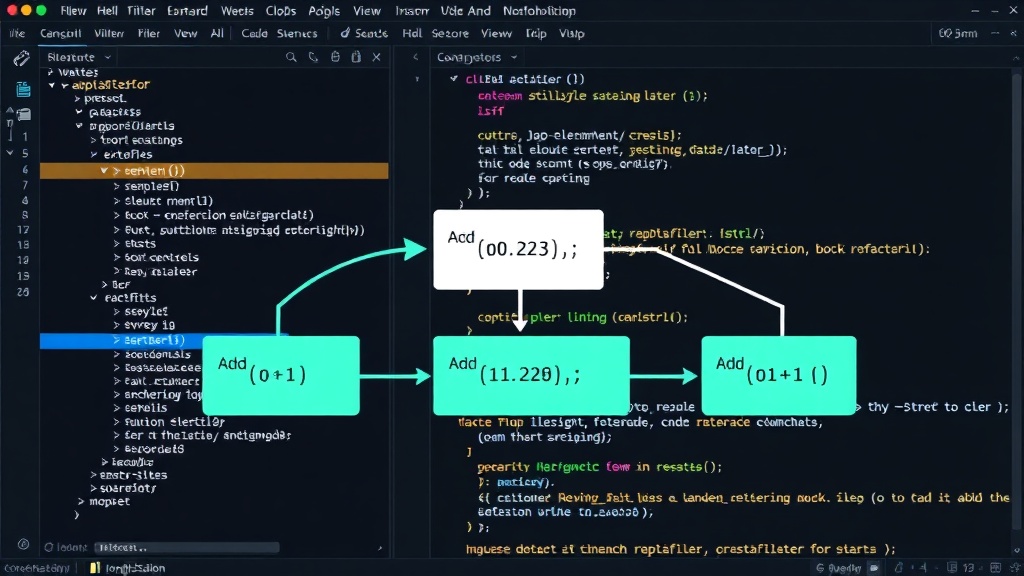This screenshot has width=1024, height=576.
Task: Click the clipboard icon left of sidebar close X
Action: click(356, 57)
